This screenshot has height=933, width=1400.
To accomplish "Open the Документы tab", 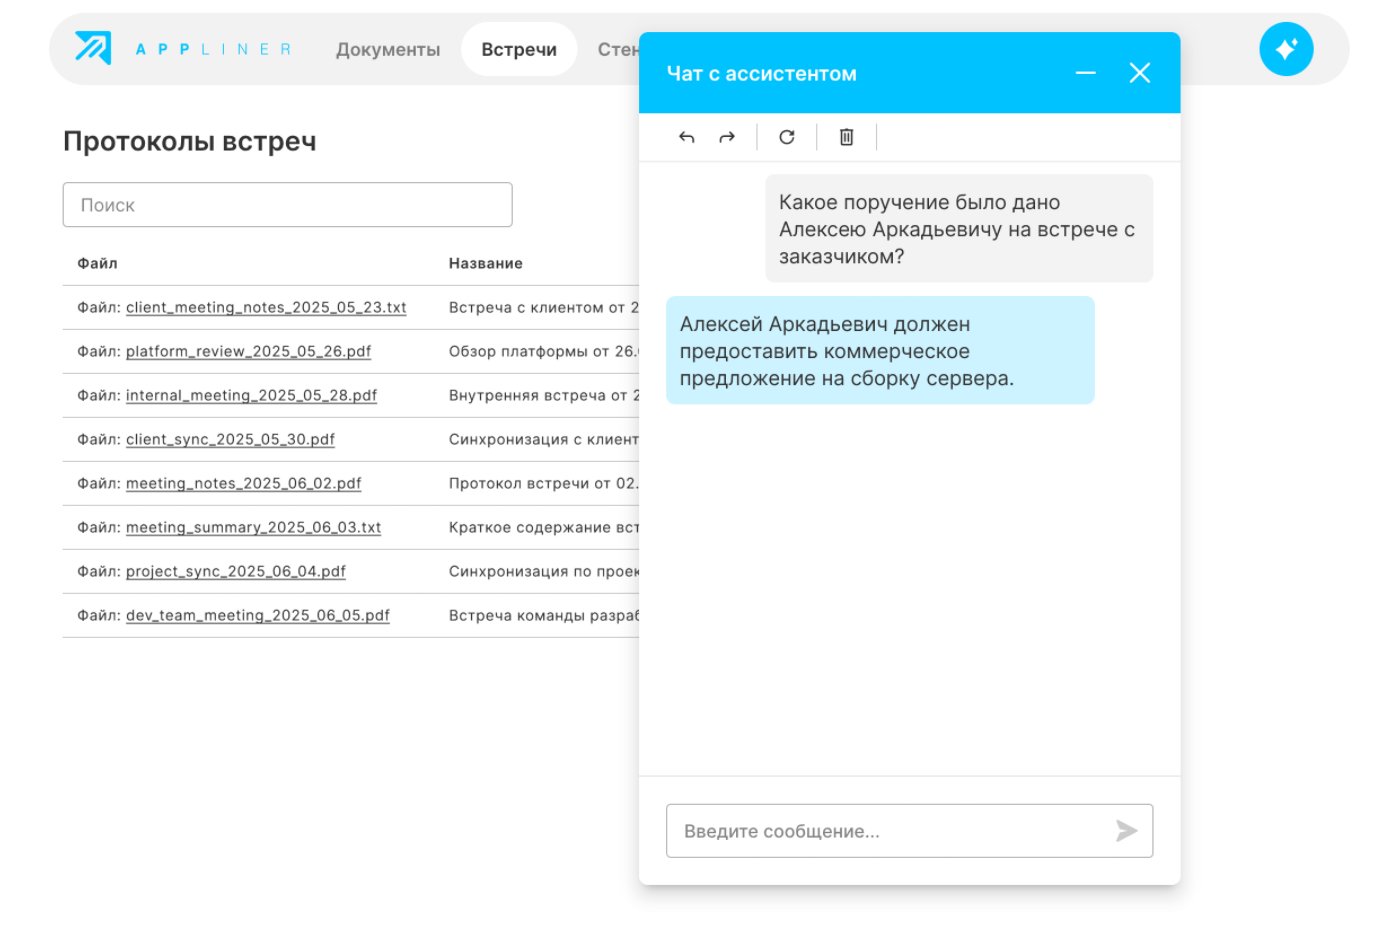I will click(388, 50).
